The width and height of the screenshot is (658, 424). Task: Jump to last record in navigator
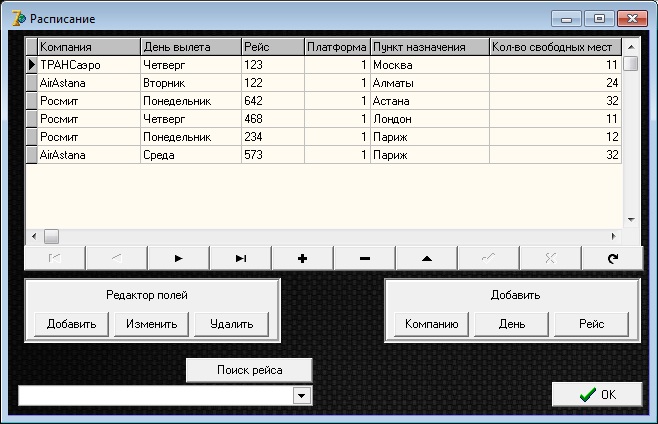point(240,259)
